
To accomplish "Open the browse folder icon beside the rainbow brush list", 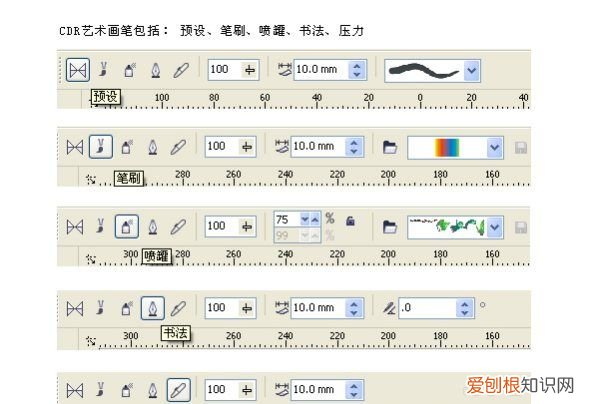I will coord(390,147).
